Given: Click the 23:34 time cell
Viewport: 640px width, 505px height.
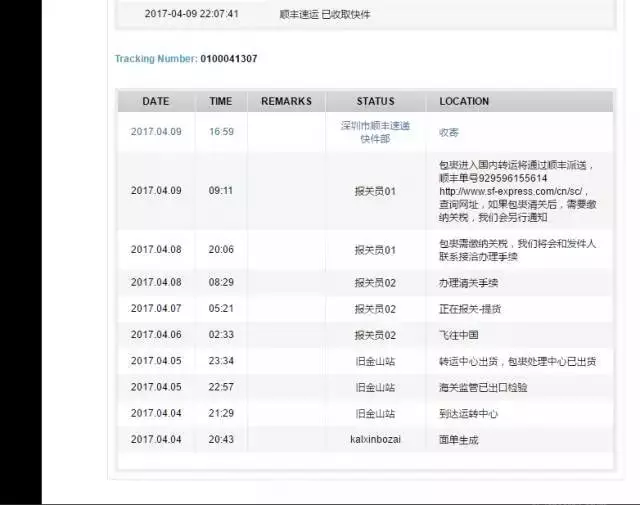Looking at the screenshot, I should coord(221,360).
